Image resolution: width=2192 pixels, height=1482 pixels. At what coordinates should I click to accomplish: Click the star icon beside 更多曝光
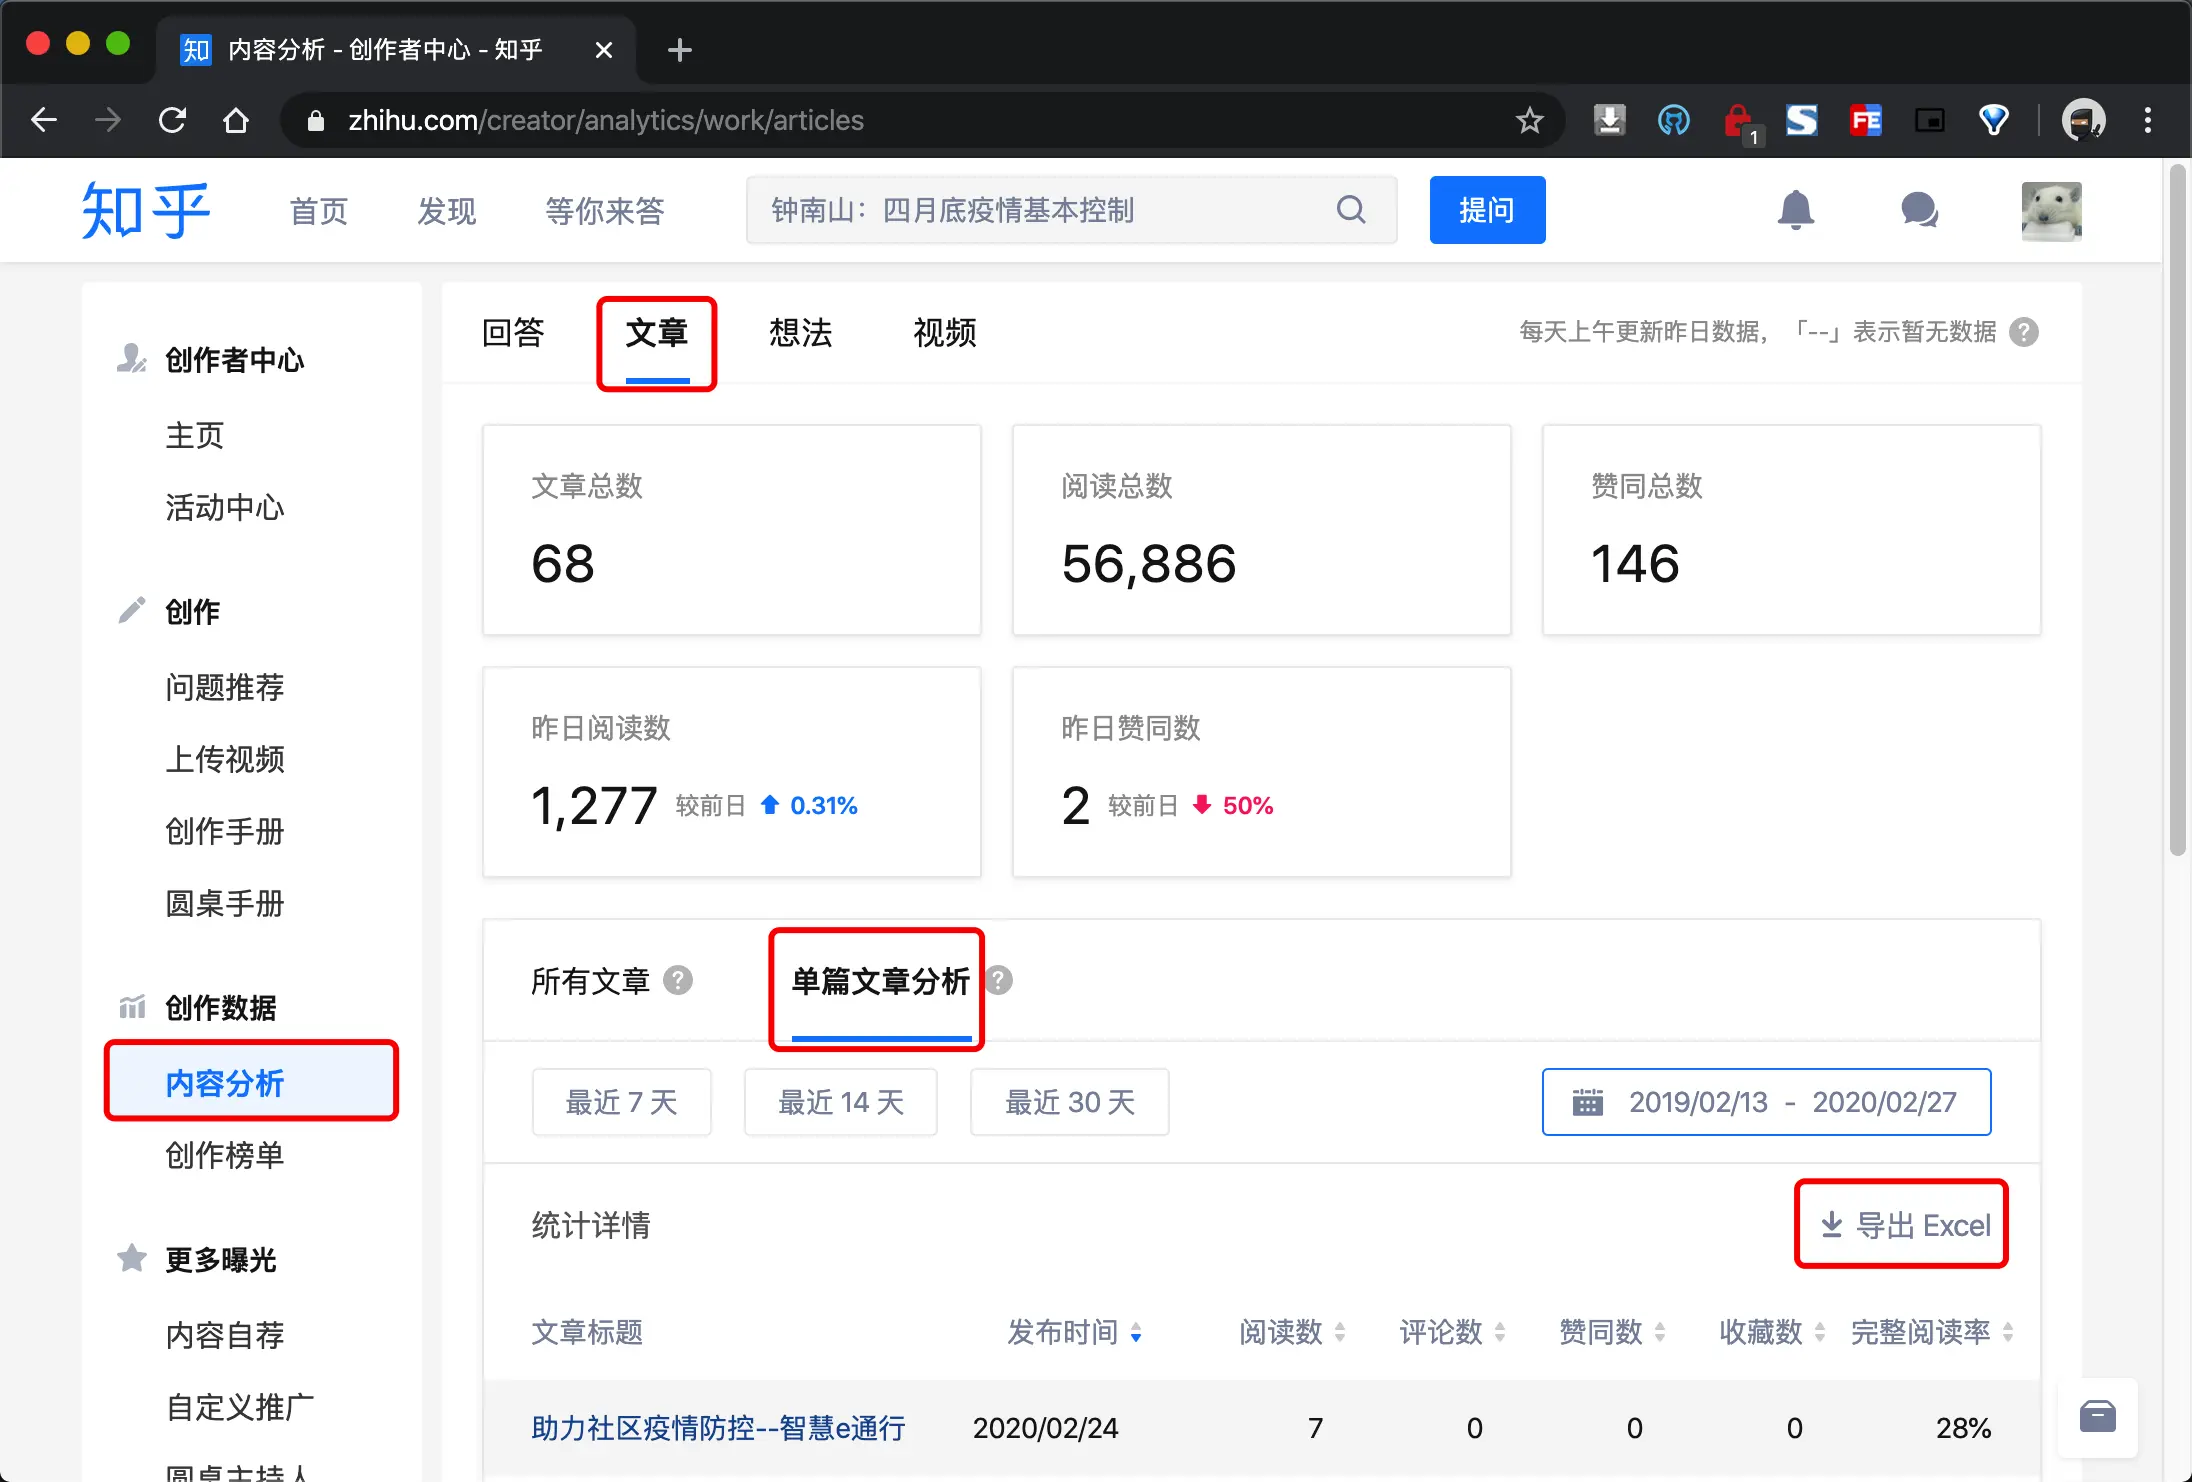point(131,1258)
